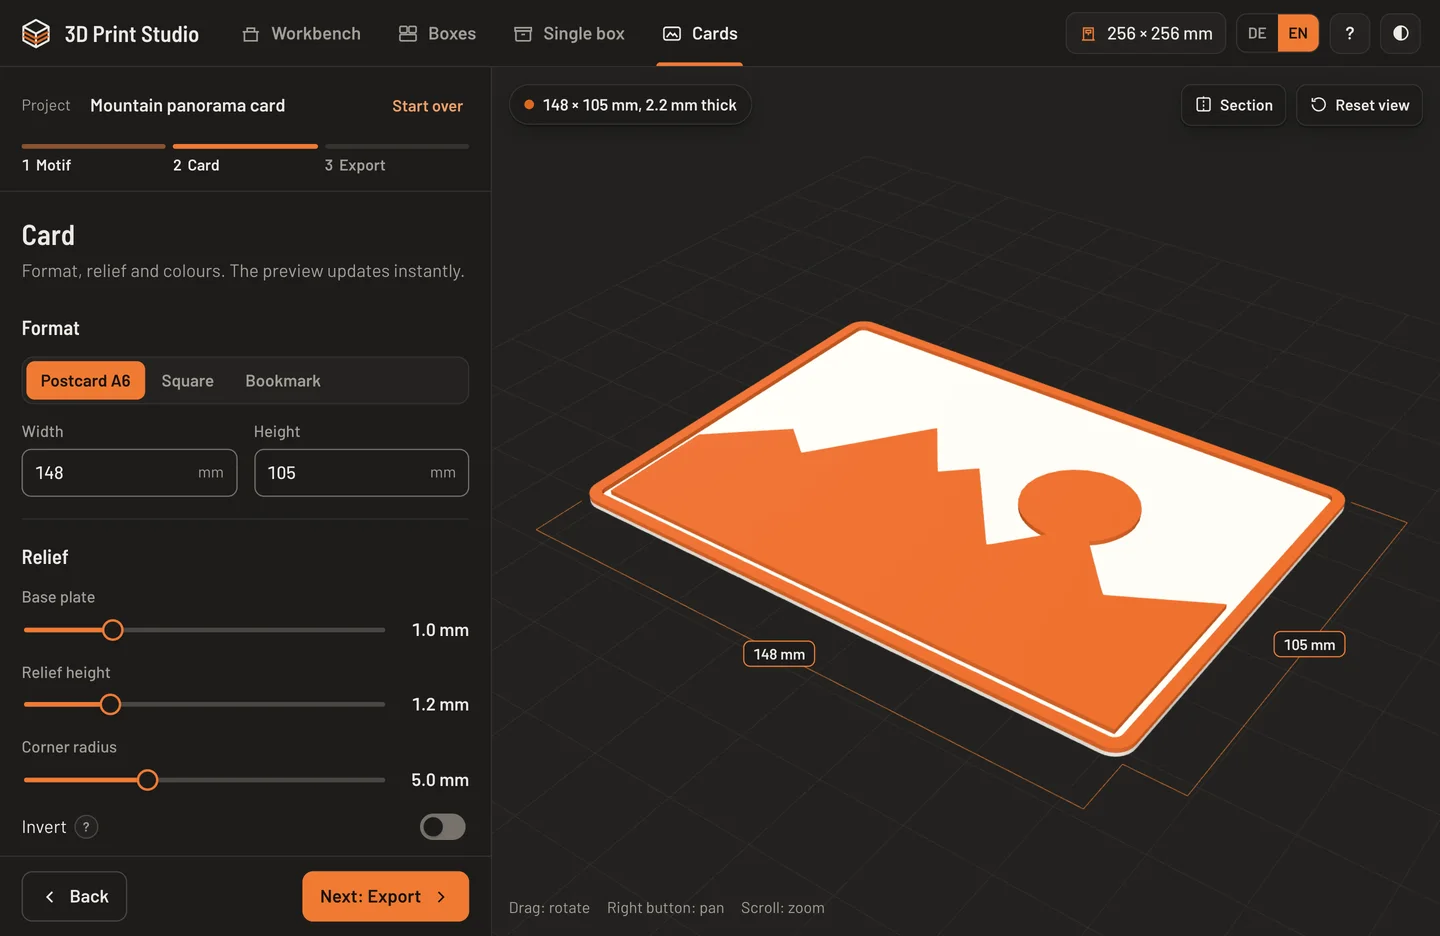The height and width of the screenshot is (936, 1440).
Task: Choose the Bookmark format
Action: [283, 381]
